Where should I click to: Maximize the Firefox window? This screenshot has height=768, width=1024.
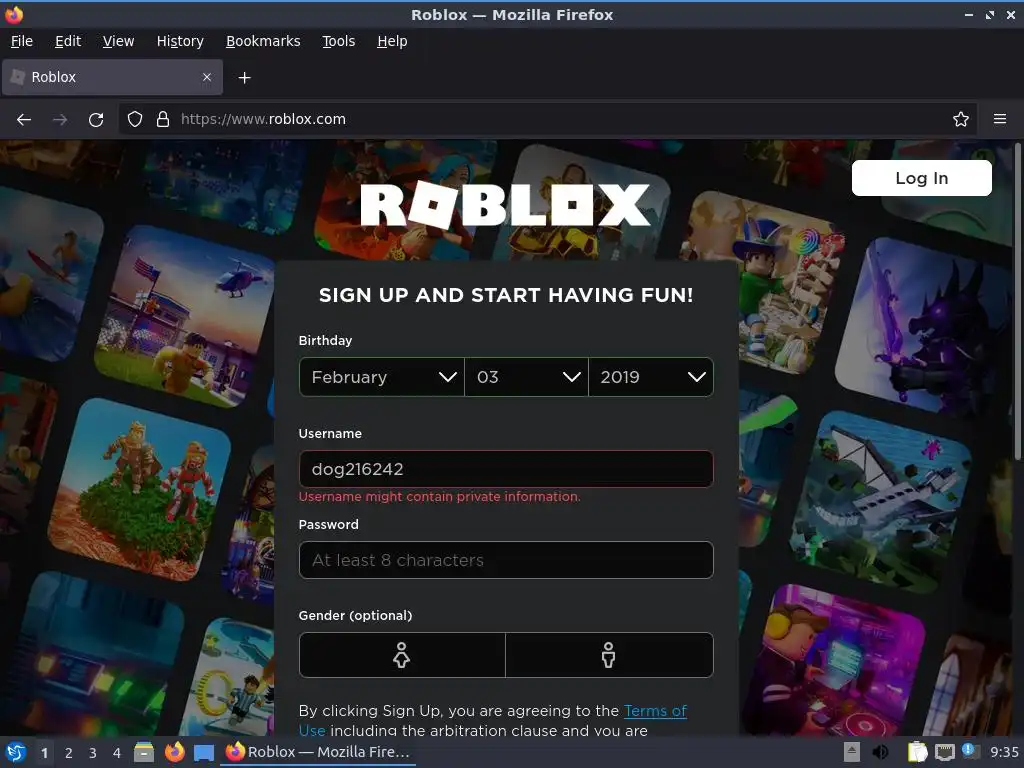pyautogui.click(x=990, y=14)
